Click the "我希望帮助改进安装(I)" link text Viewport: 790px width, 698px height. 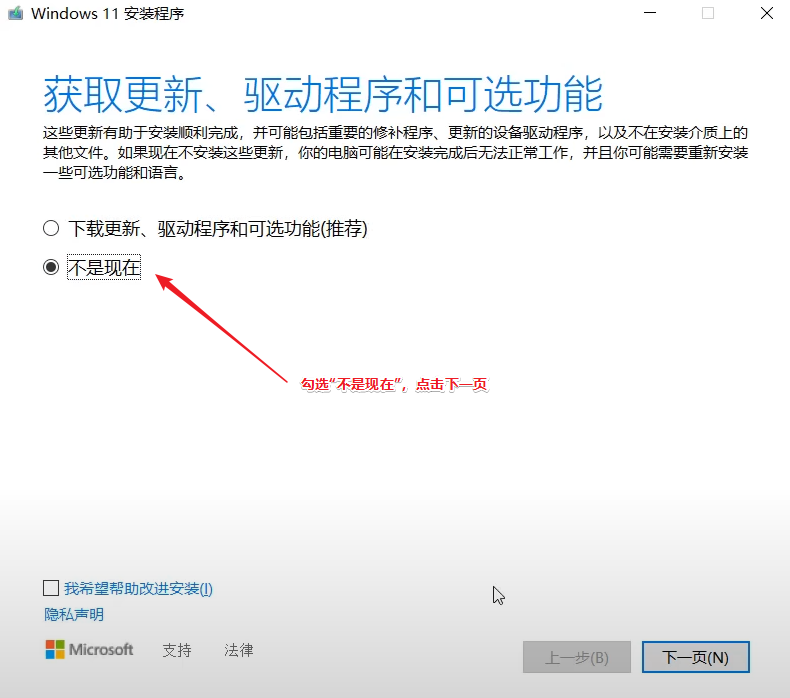(138, 589)
